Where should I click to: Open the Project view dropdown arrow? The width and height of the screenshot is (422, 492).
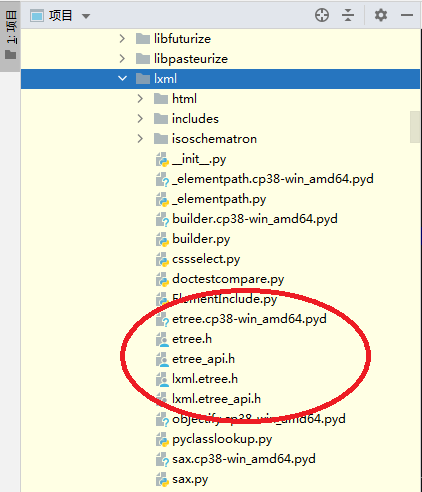tap(86, 16)
